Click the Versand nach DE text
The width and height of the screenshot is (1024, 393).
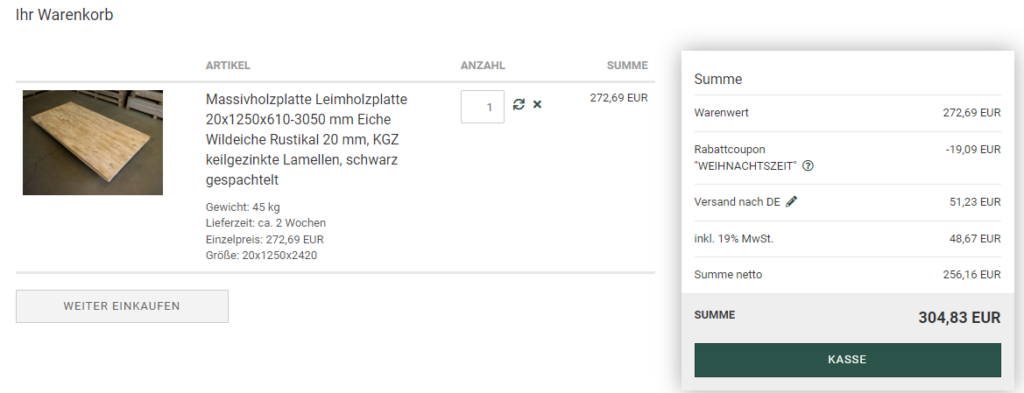pos(737,202)
